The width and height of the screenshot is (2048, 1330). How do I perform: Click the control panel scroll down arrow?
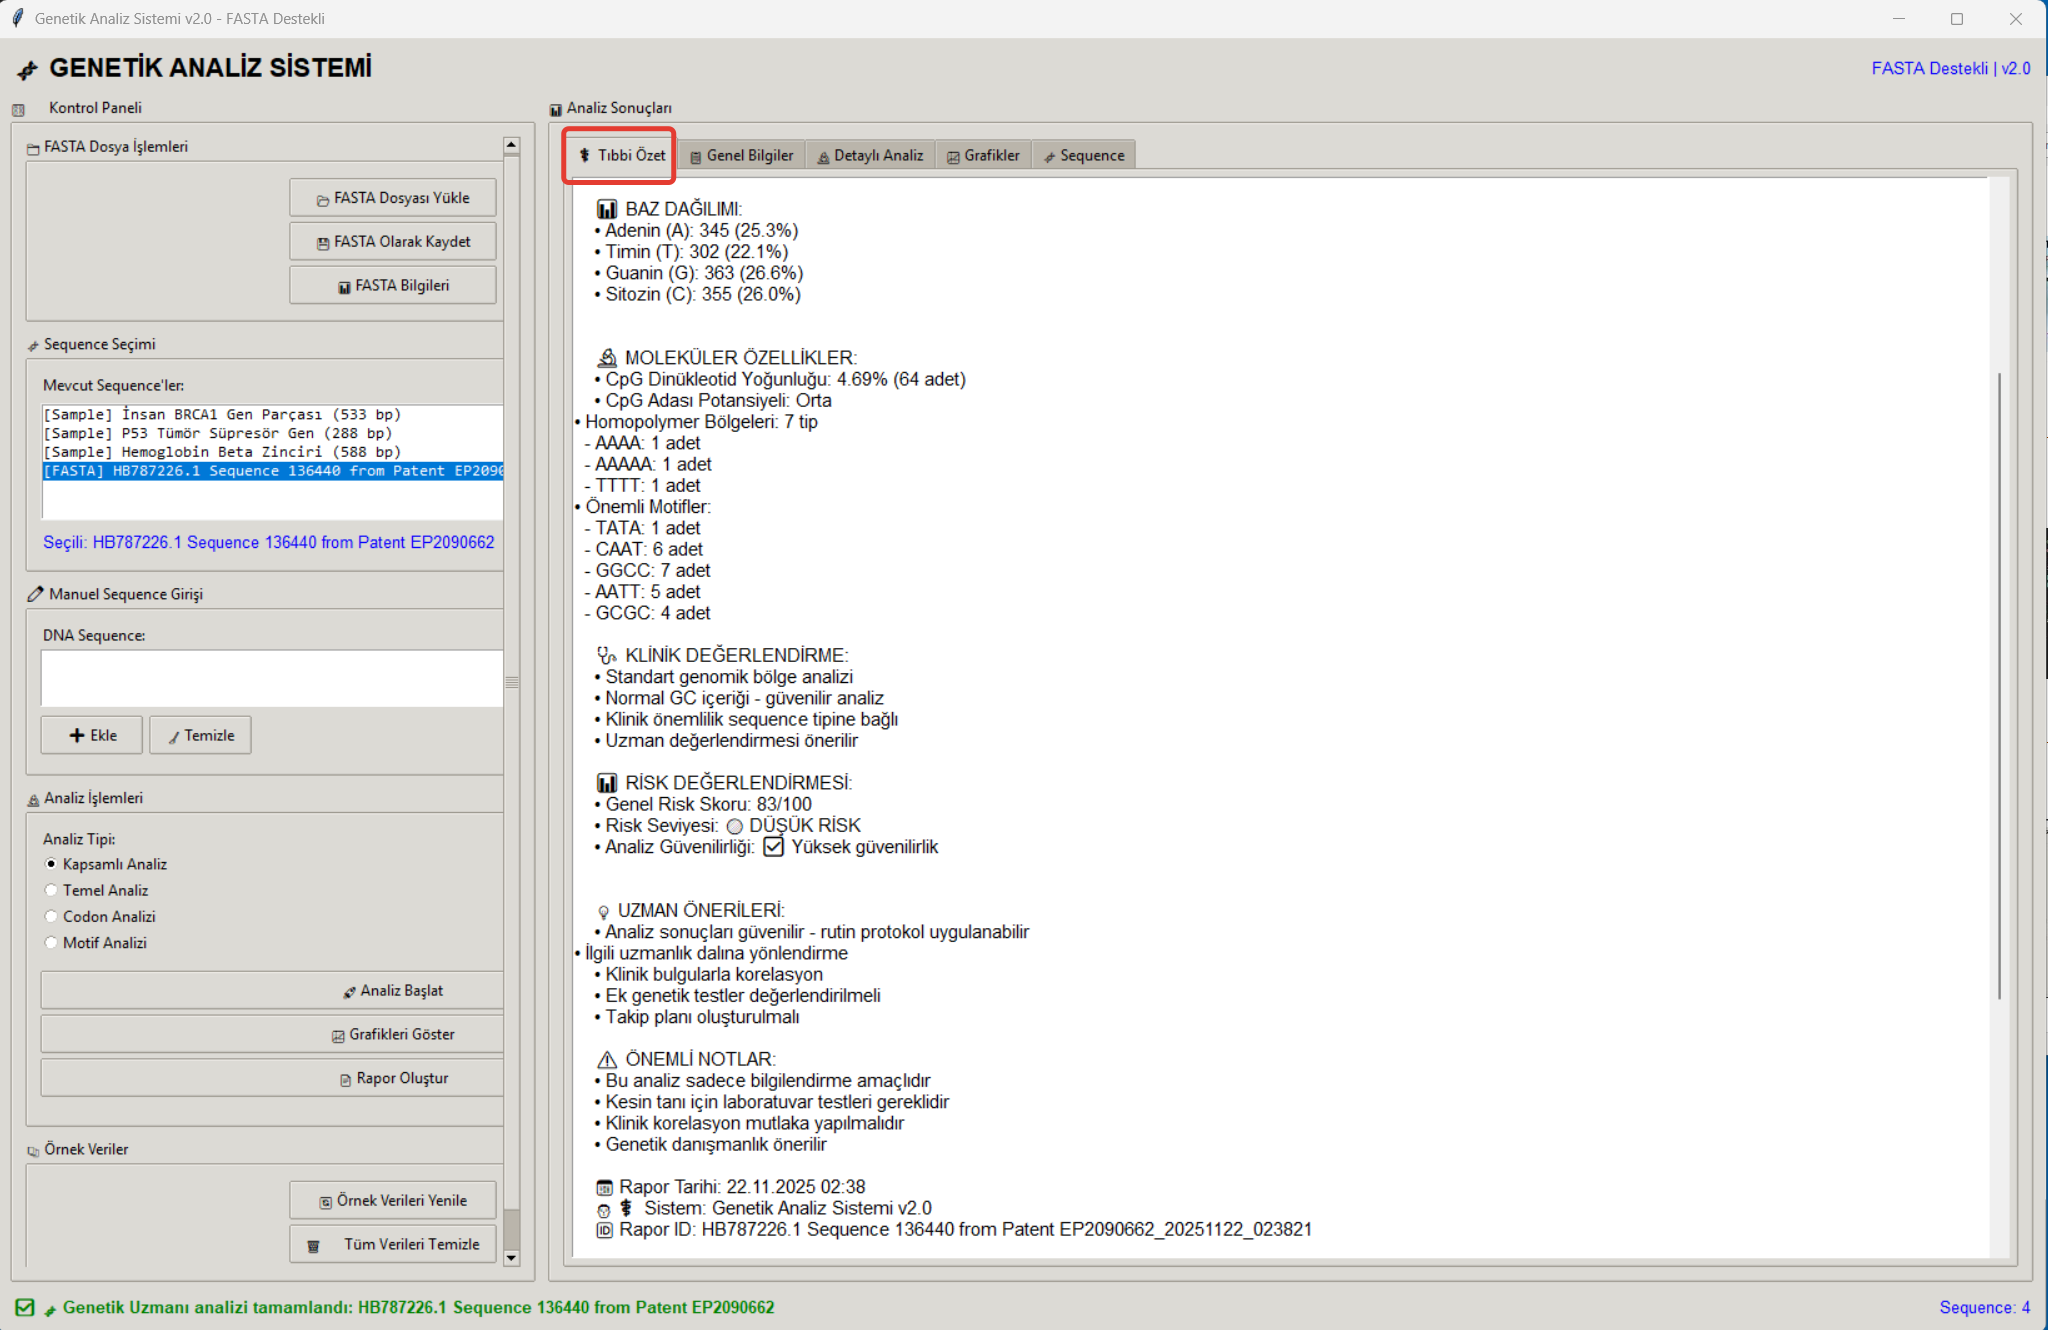pyautogui.click(x=511, y=1258)
